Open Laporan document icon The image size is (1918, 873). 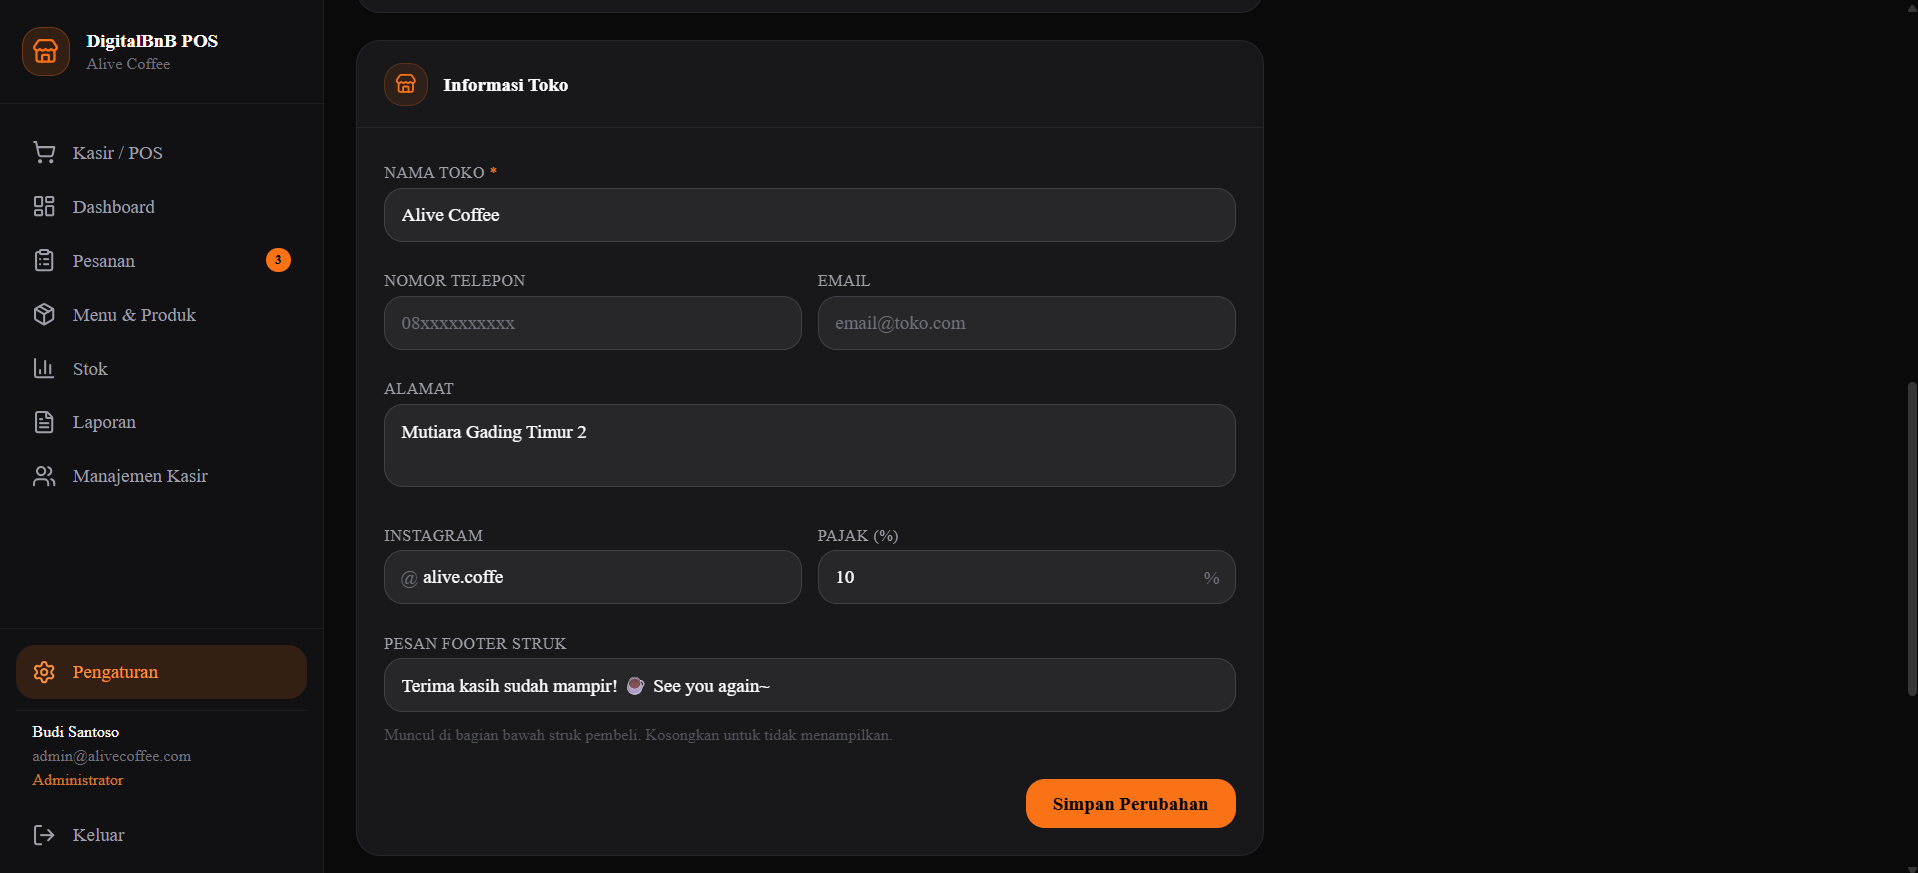click(44, 422)
